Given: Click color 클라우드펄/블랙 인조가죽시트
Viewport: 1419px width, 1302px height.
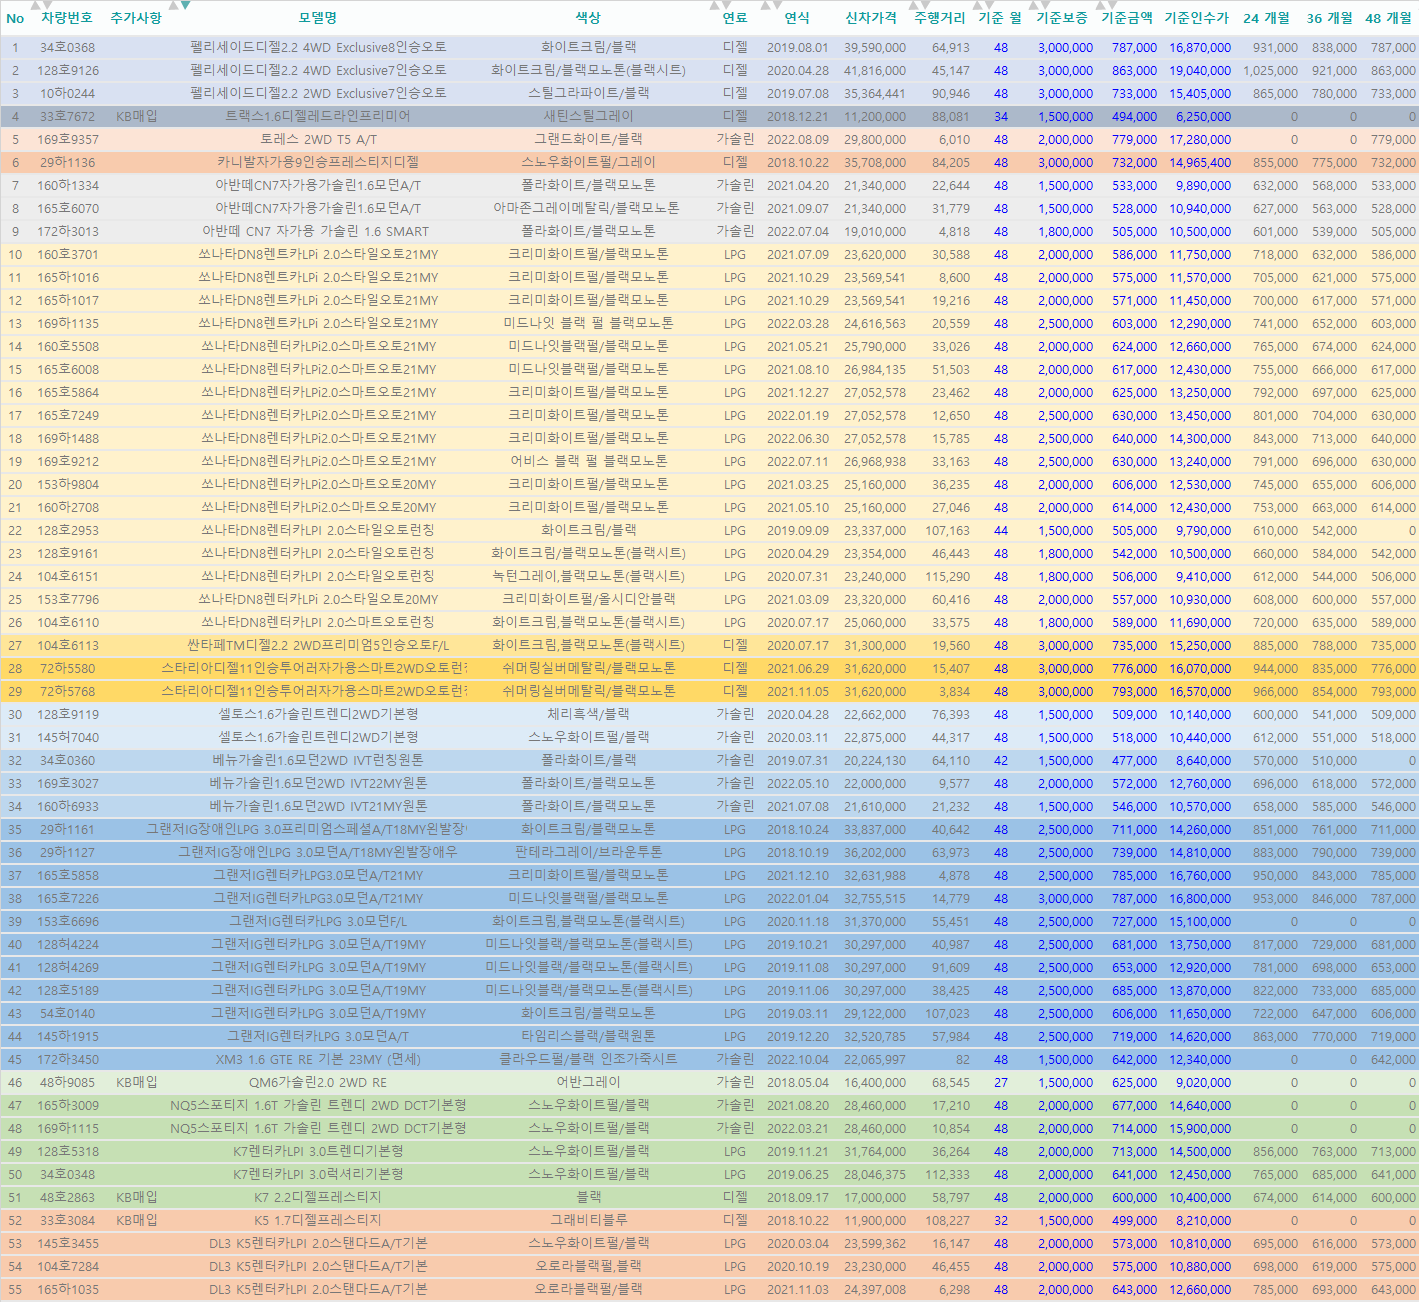Looking at the screenshot, I should tap(588, 1059).
